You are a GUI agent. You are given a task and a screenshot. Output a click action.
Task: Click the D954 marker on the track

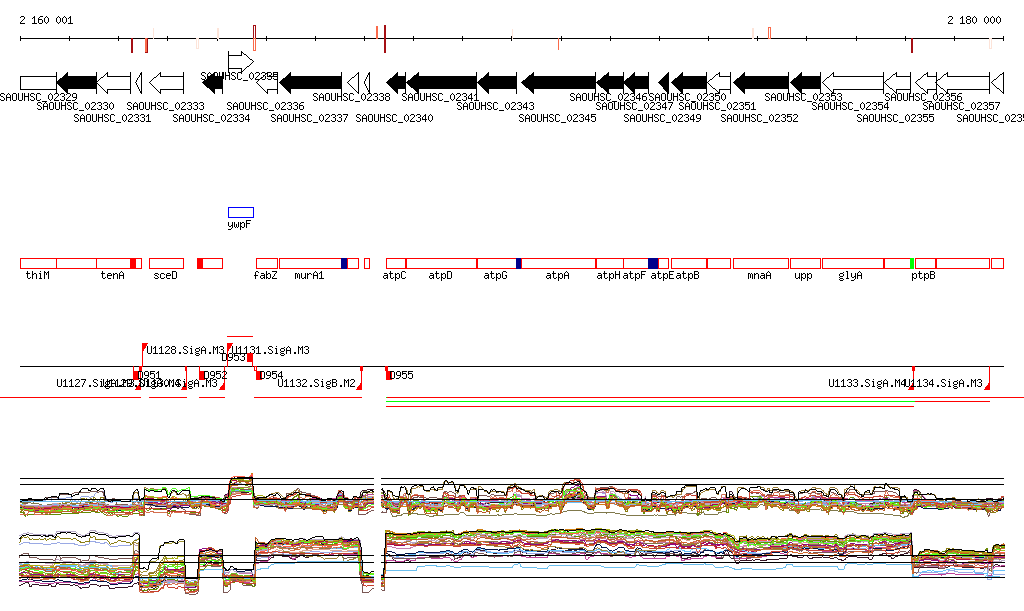271,375
